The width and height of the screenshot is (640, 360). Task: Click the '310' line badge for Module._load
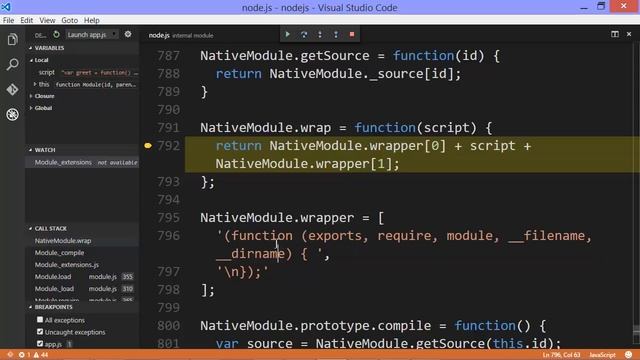click(128, 289)
